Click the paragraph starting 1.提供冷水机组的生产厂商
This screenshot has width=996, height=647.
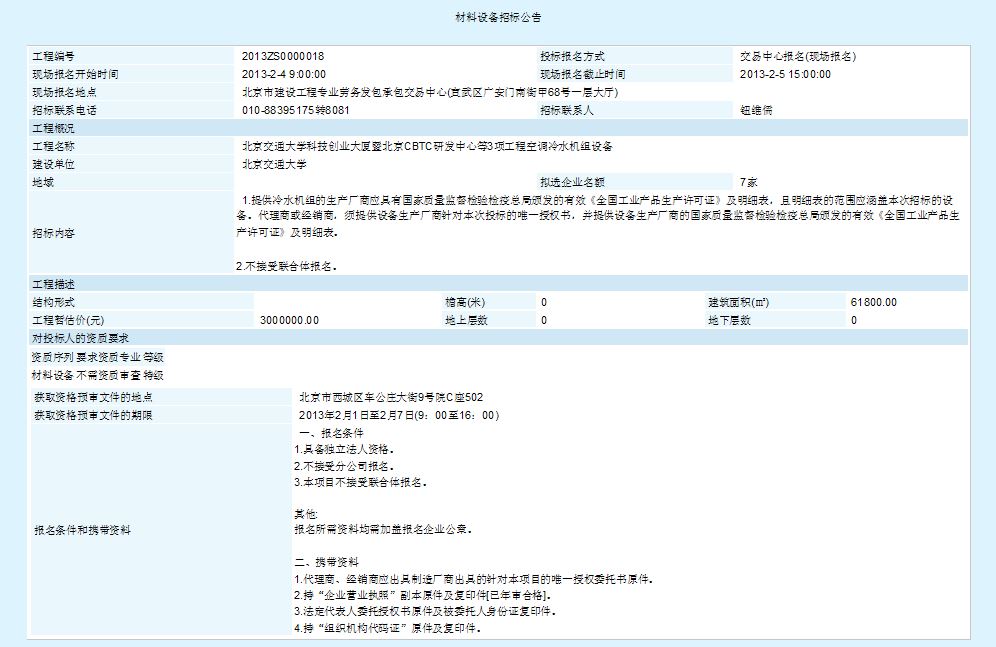pyautogui.click(x=598, y=216)
